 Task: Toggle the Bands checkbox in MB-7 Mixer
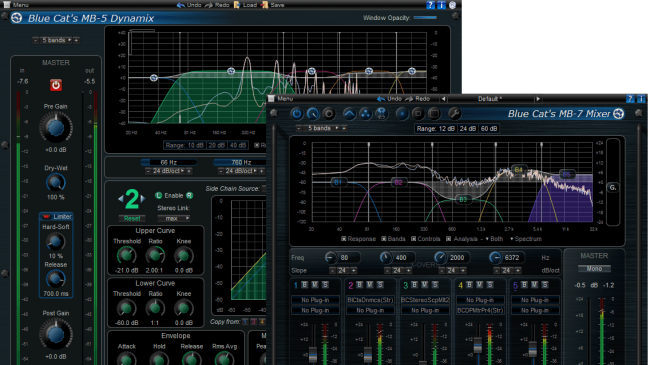click(384, 239)
